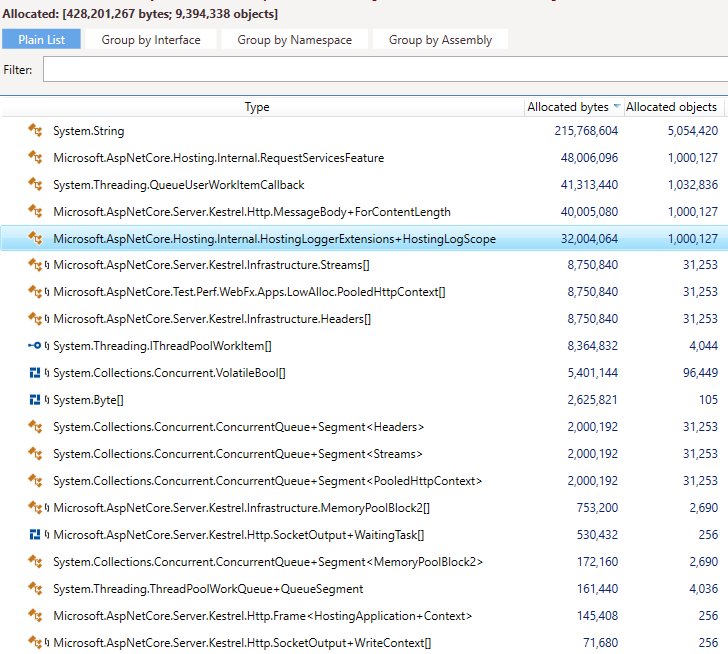This screenshot has width=728, height=654.
Task: Click the array class icon for PooledHttpContext[]
Action: [35, 291]
